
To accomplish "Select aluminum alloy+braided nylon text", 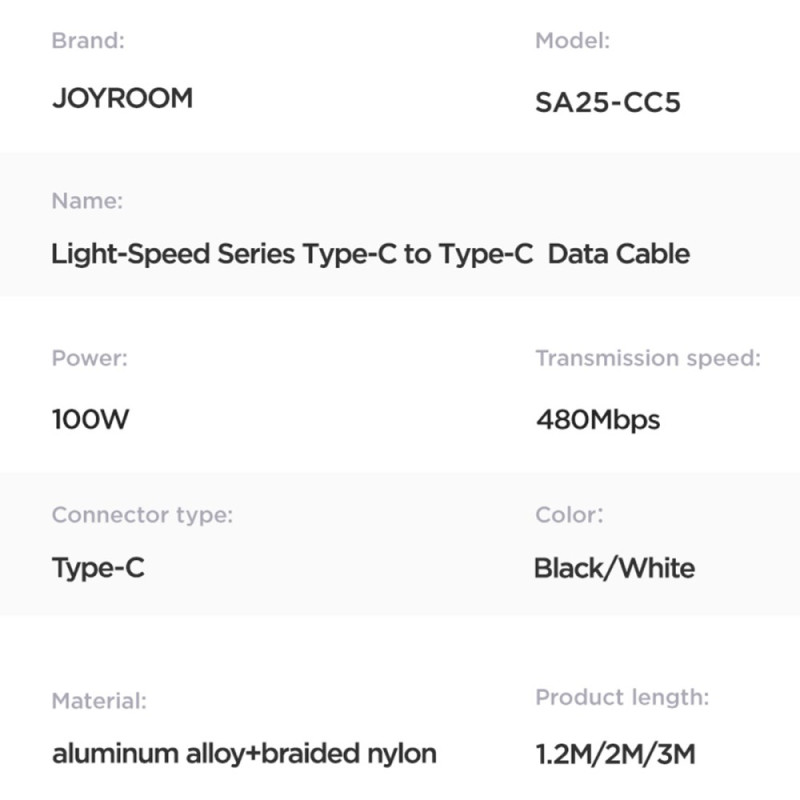I will (244, 754).
